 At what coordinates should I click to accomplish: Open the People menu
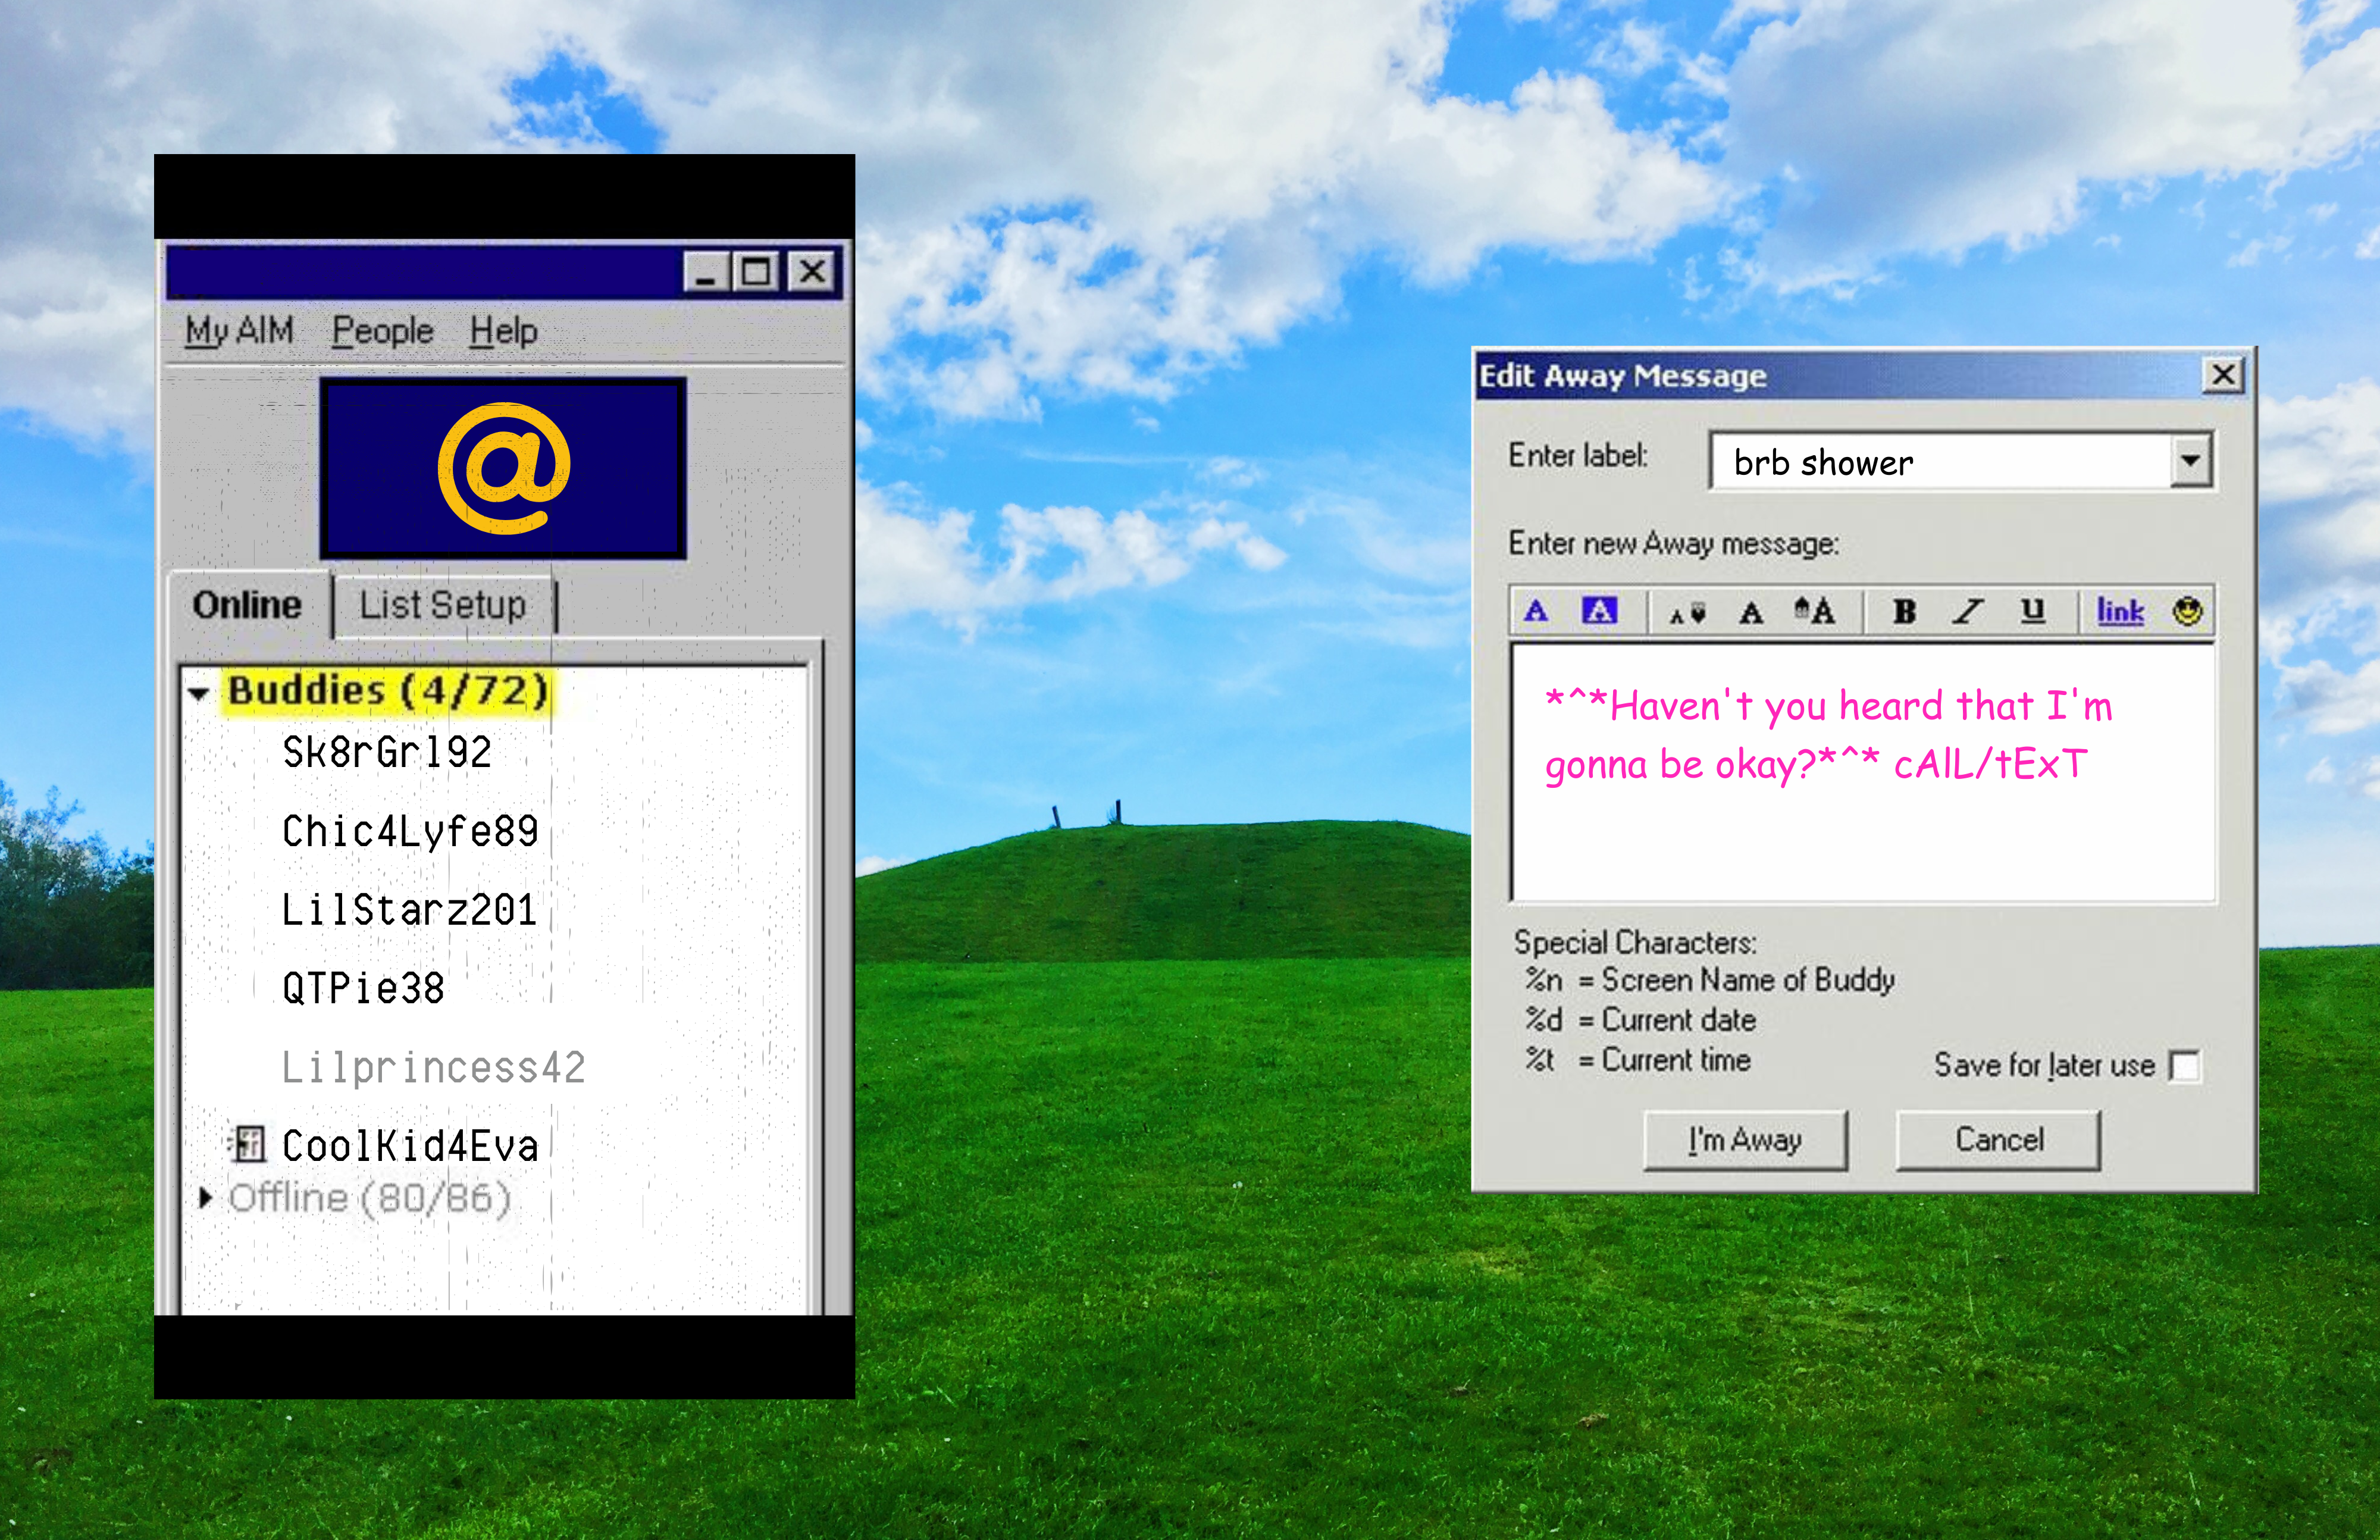point(383,330)
